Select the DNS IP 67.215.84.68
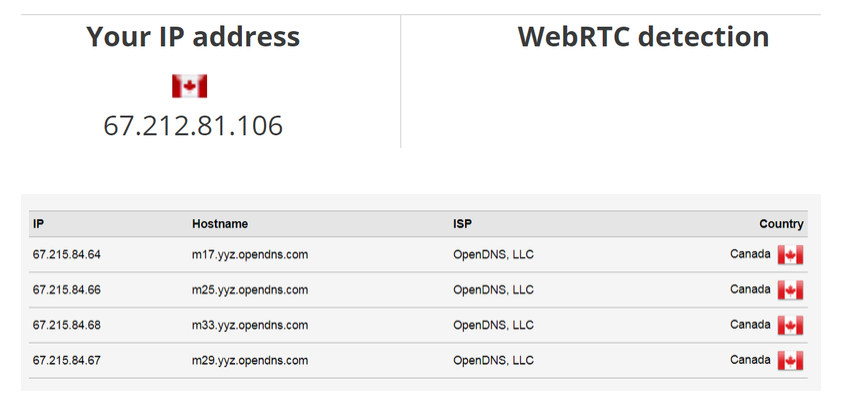Image resolution: width=845 pixels, height=400 pixels. pos(66,325)
